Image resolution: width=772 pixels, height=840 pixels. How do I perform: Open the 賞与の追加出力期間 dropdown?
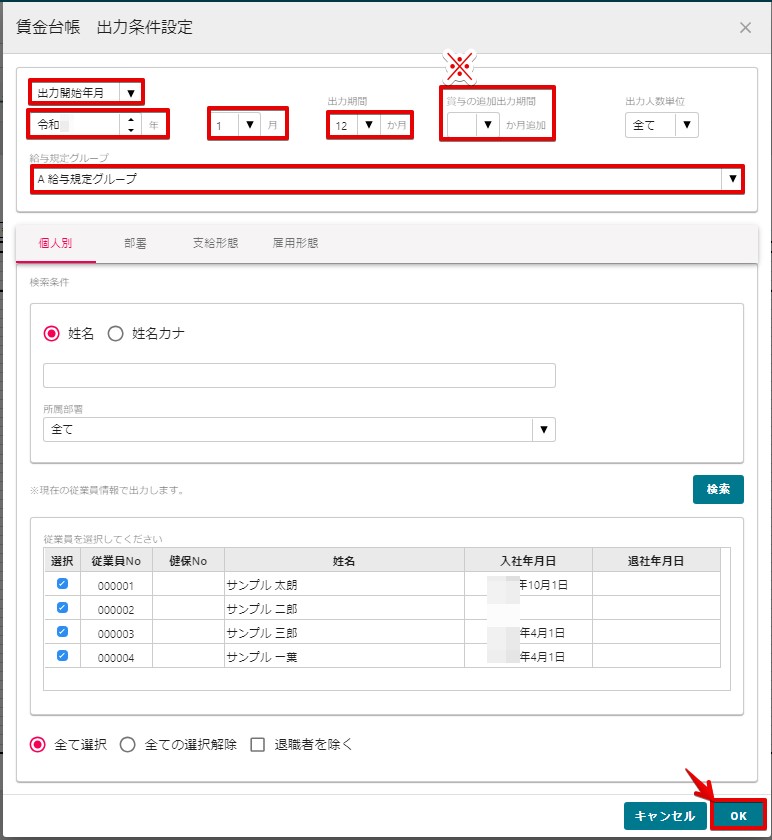point(488,125)
